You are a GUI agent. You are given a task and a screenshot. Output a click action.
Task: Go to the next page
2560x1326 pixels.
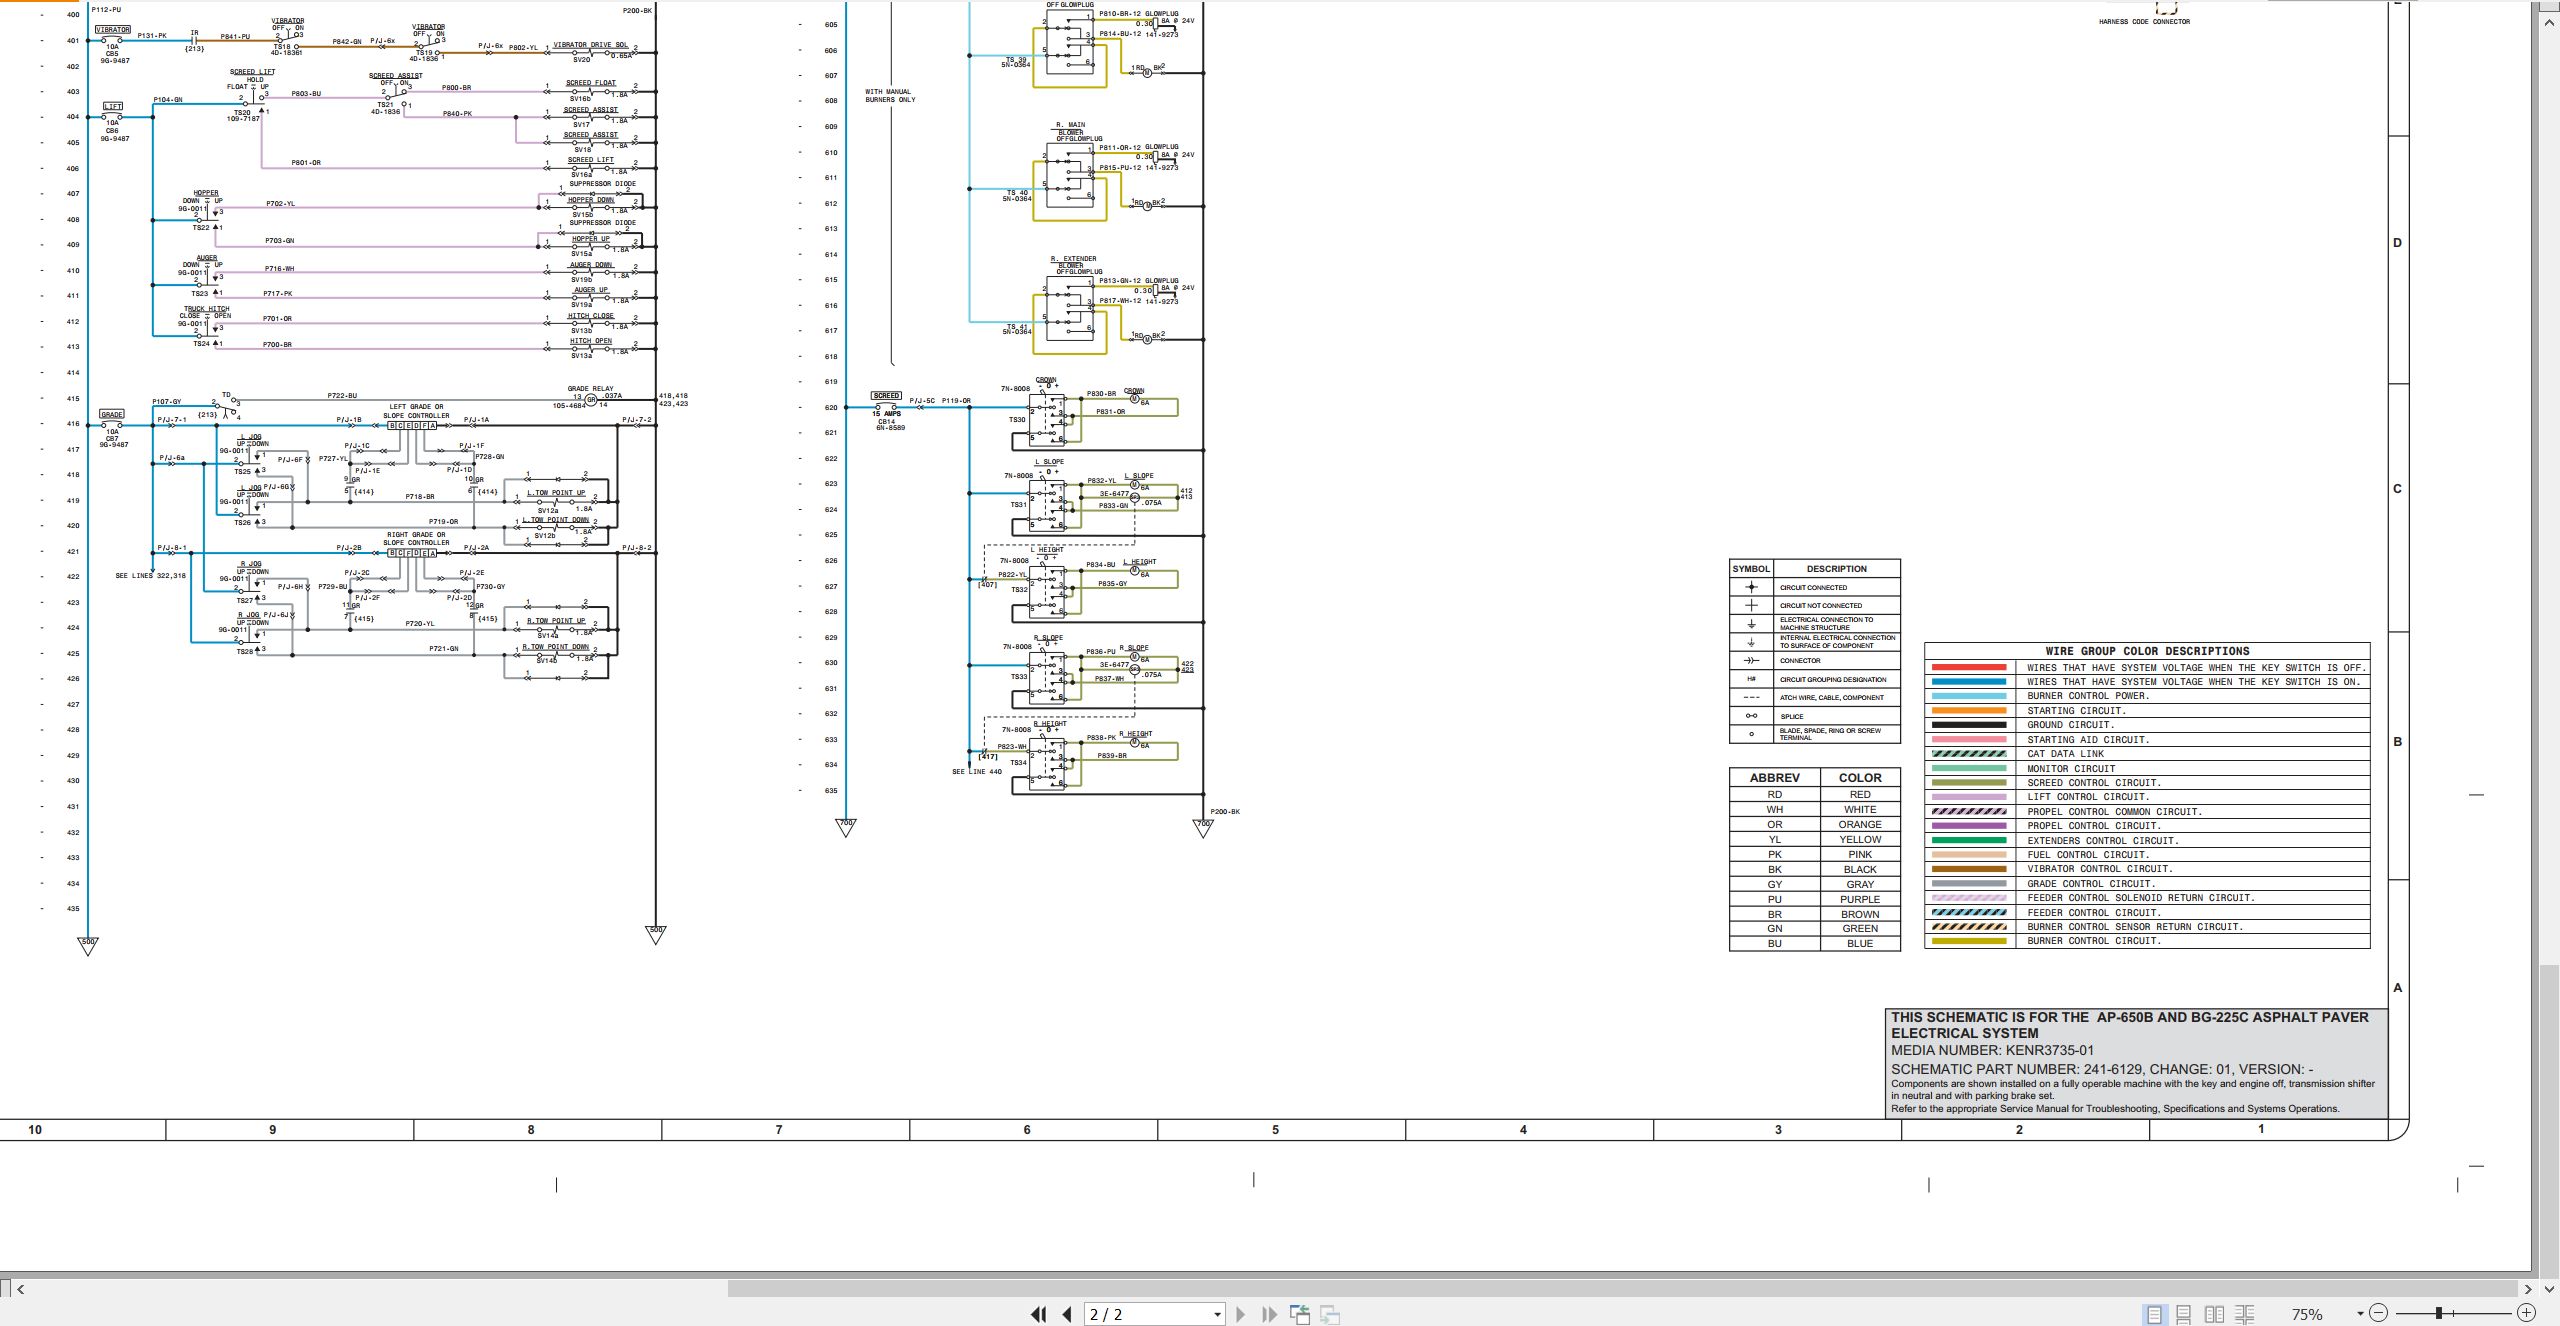coord(1241,1314)
